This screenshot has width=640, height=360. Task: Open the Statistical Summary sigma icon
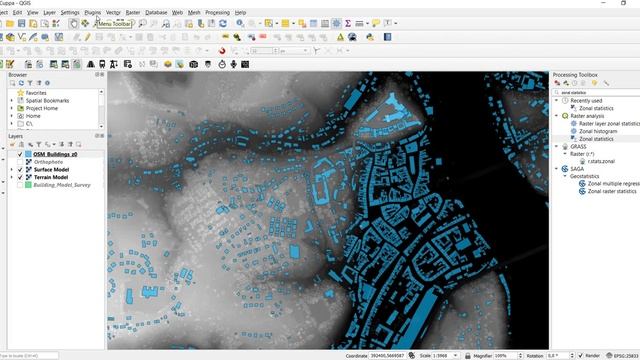(x=348, y=24)
